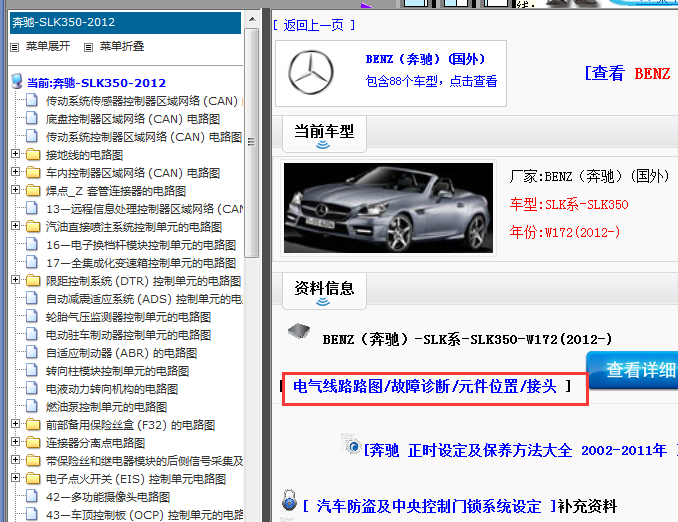Select tree item 43—车顶控制板 (OCP) 控制单元
The width and height of the screenshot is (678, 522).
pyautogui.click(x=144, y=515)
